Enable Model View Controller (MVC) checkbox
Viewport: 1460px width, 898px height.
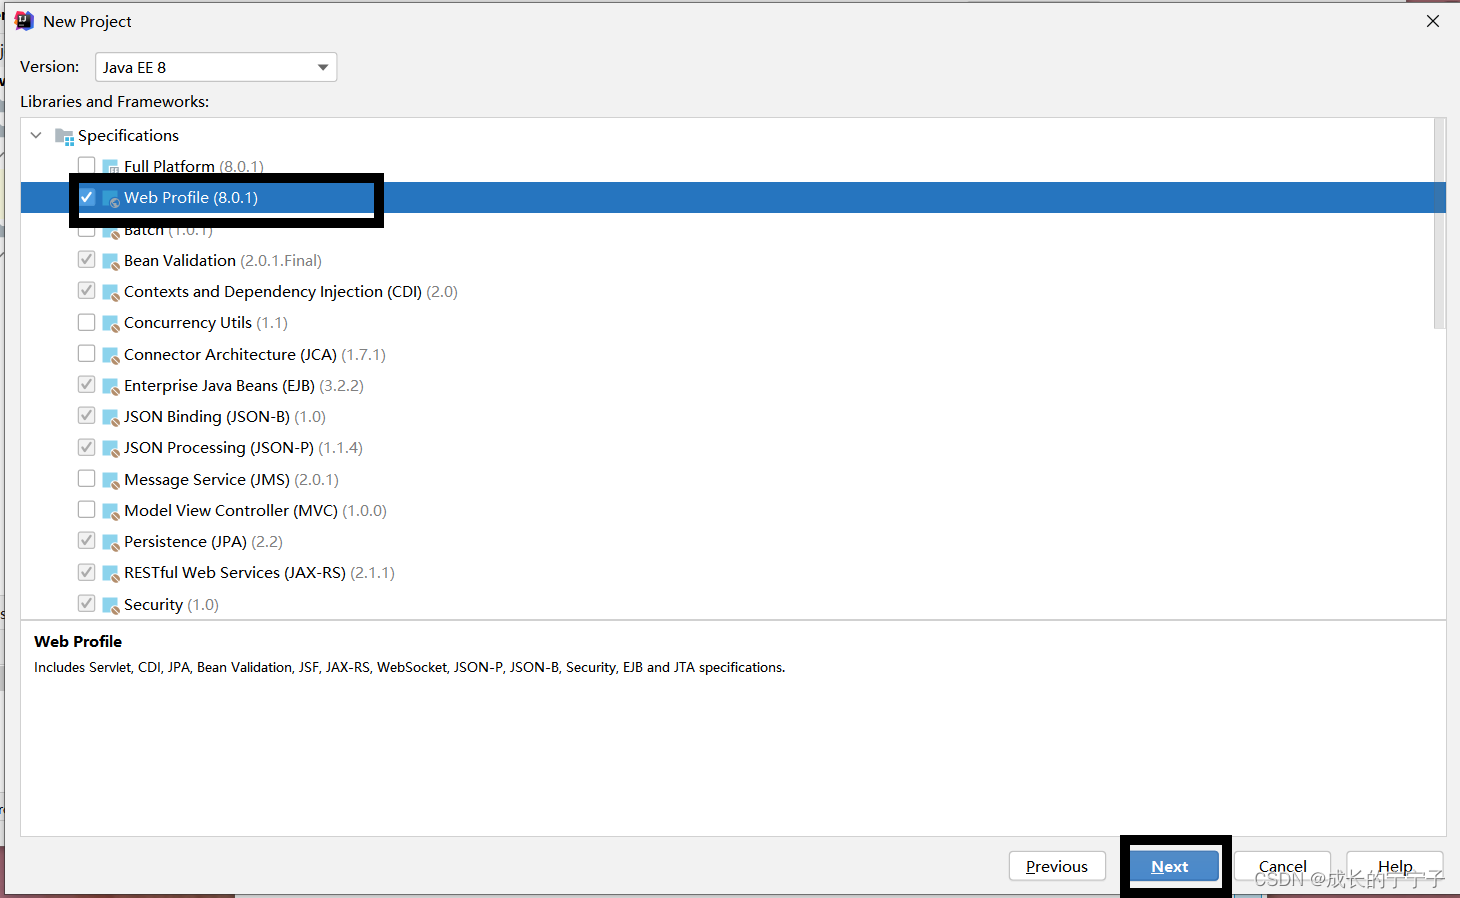click(87, 510)
